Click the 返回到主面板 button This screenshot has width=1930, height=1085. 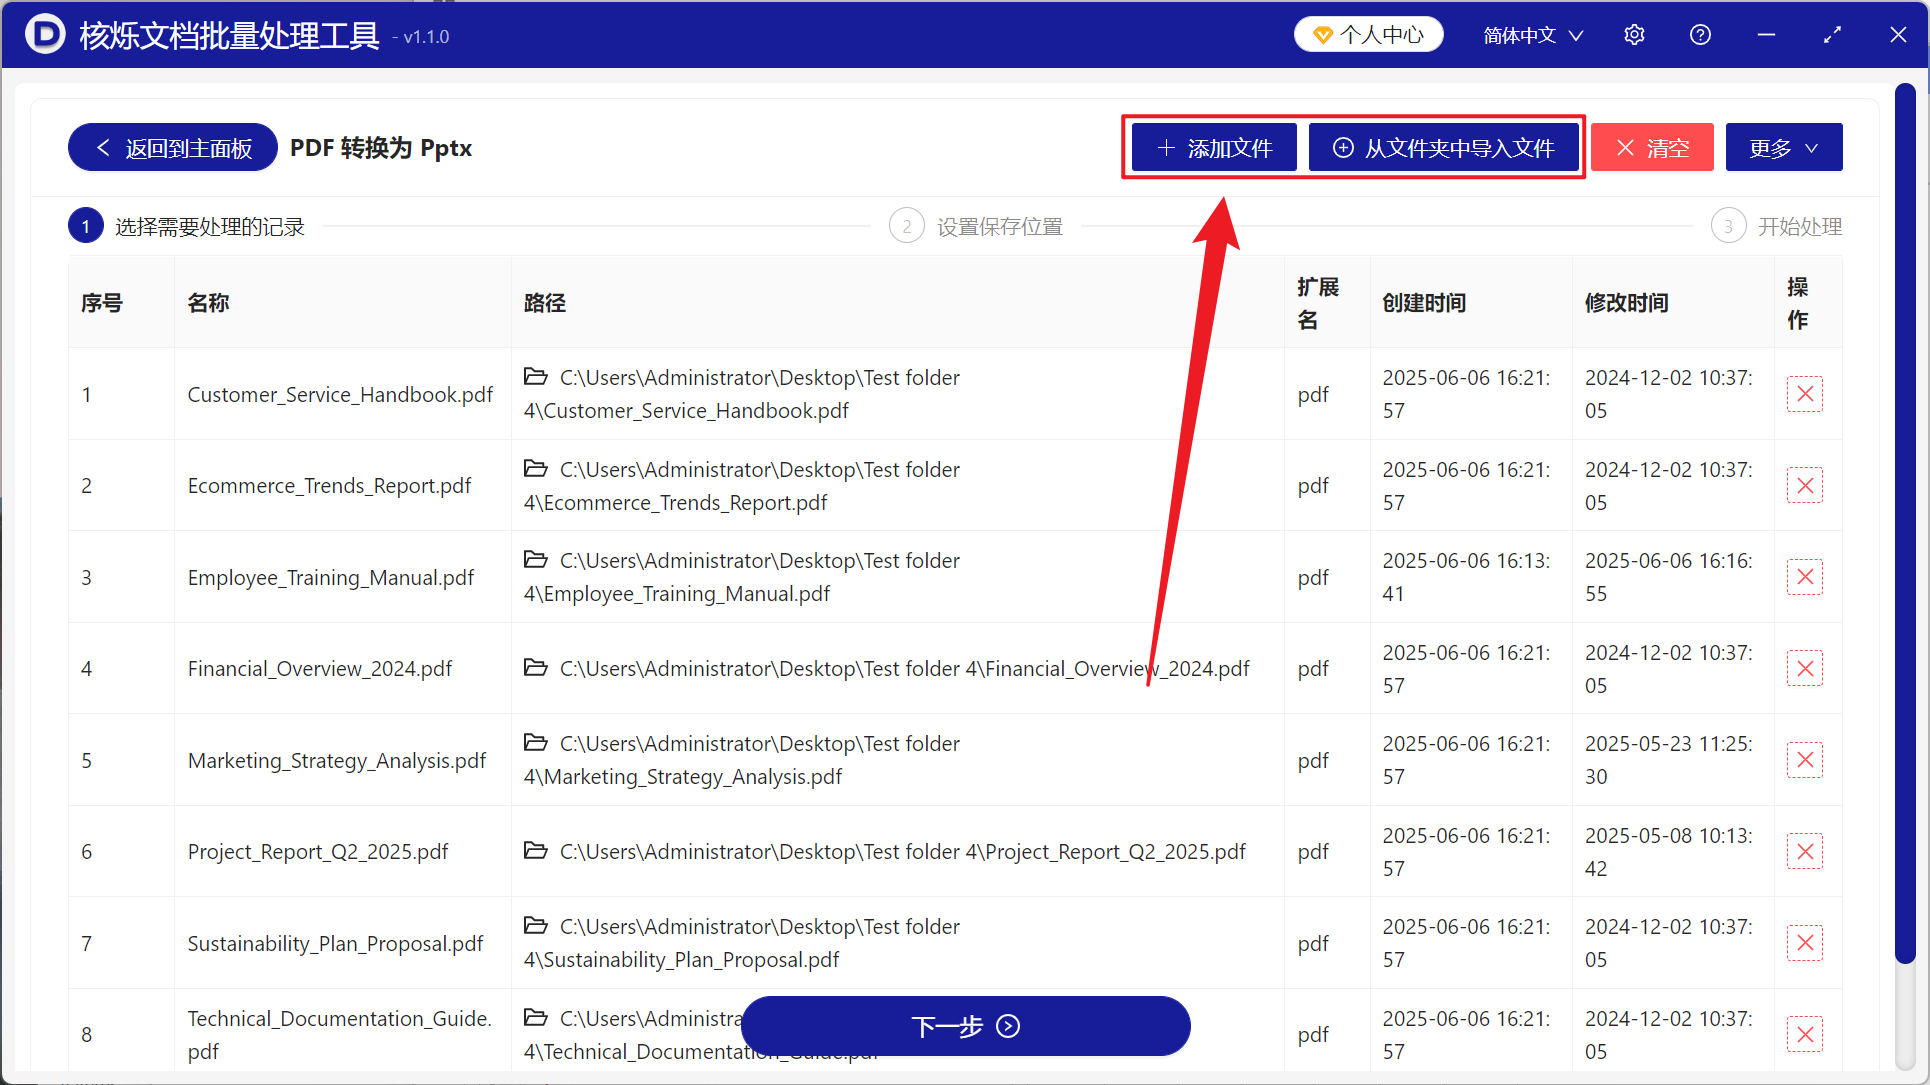[x=172, y=147]
